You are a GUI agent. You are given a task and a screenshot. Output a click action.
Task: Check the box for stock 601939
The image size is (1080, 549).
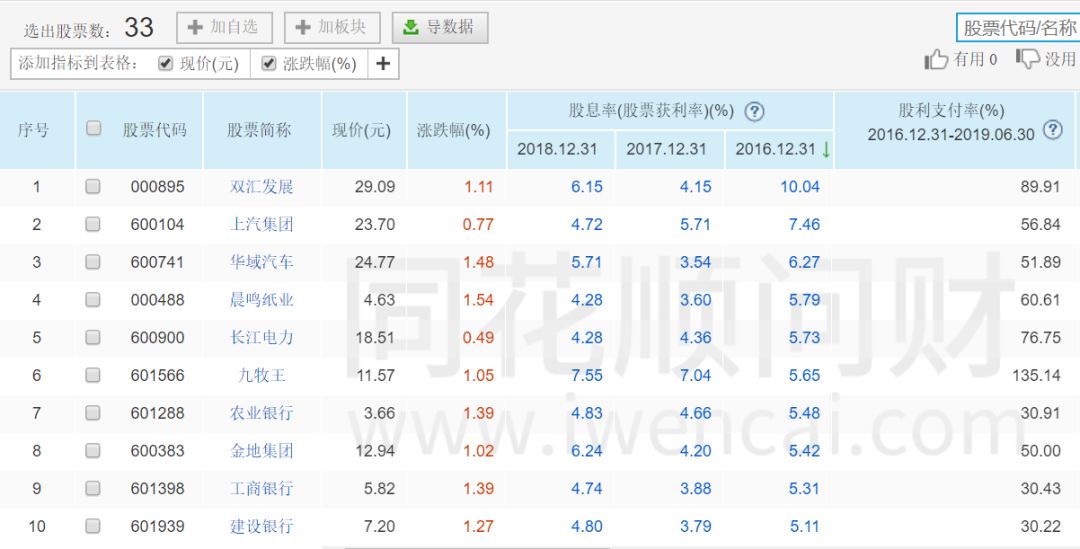tap(93, 526)
